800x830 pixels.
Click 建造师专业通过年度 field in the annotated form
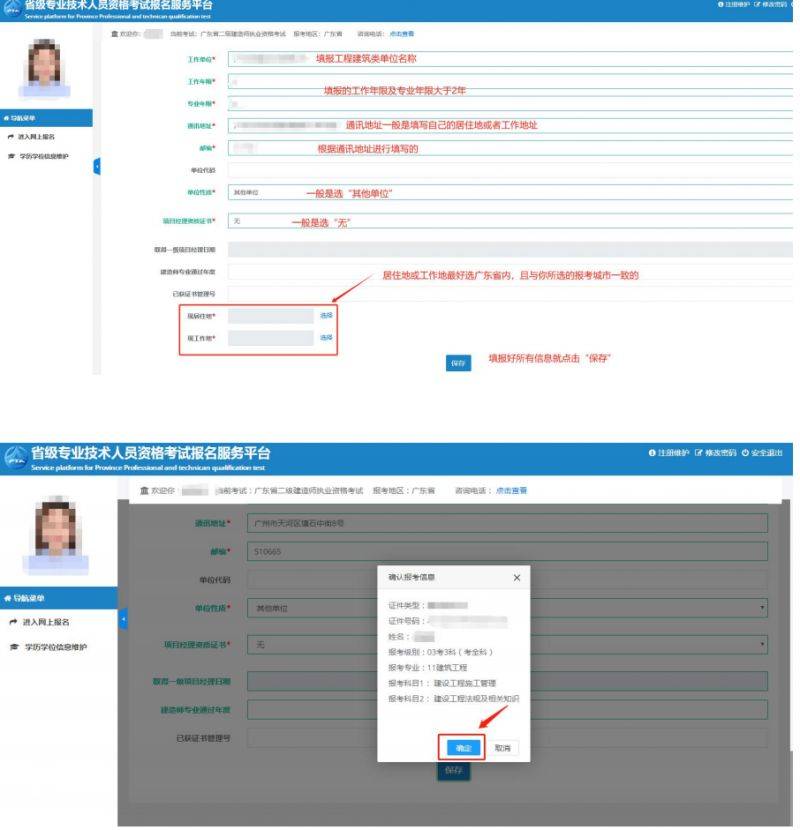point(510,272)
